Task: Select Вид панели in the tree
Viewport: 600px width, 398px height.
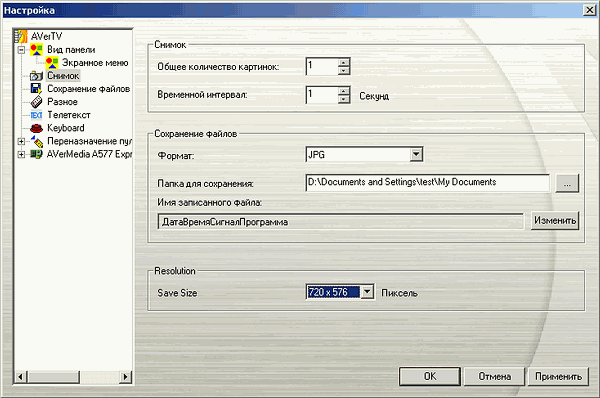Action: coord(71,49)
